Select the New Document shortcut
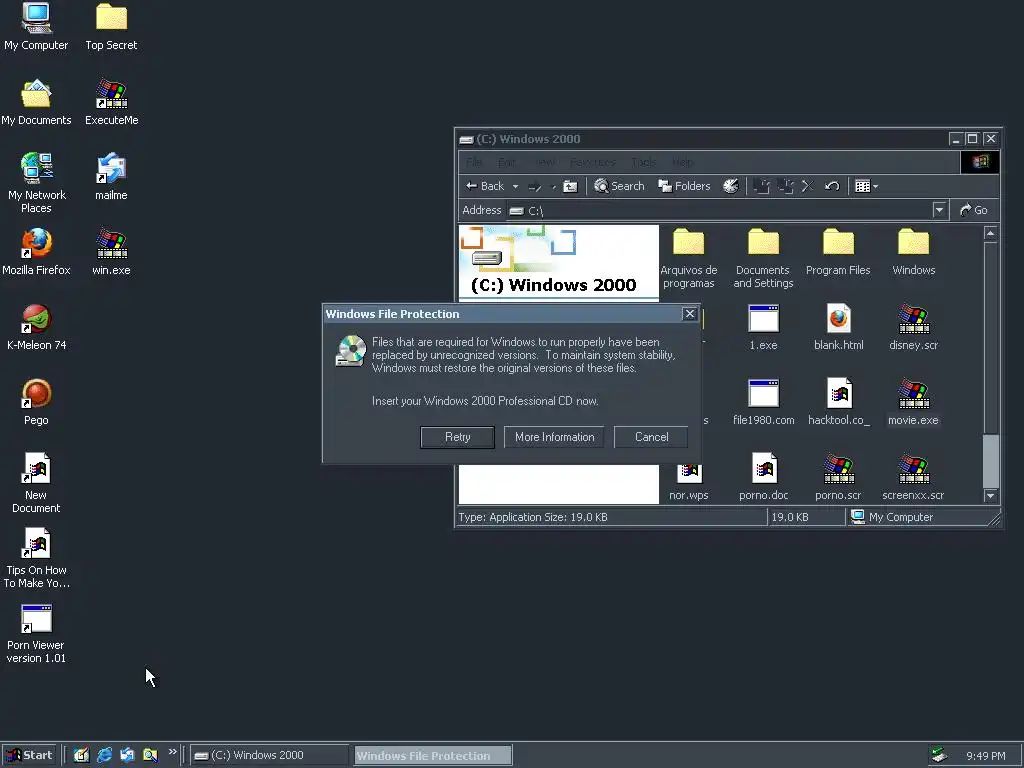The image size is (1024, 768). 36,483
